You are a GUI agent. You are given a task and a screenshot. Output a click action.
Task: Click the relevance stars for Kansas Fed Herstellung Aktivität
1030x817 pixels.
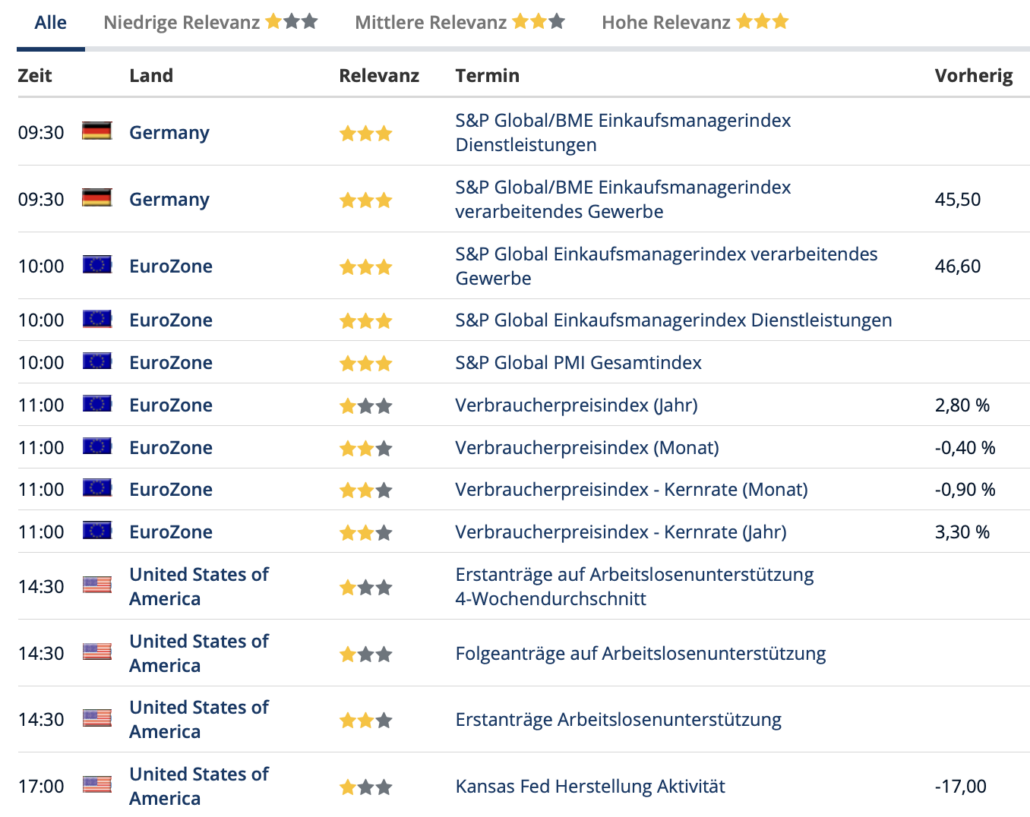coord(366,787)
